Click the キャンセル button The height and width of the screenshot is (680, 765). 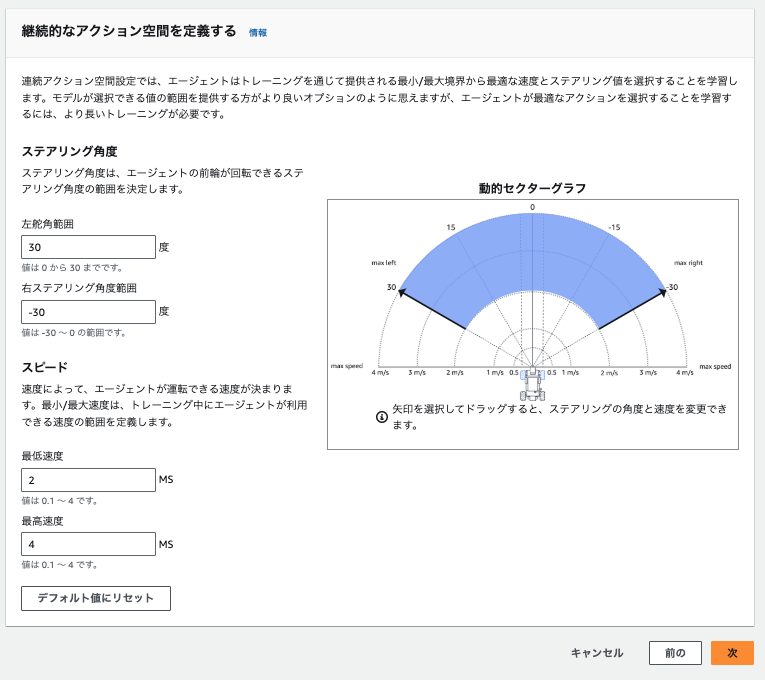(597, 653)
